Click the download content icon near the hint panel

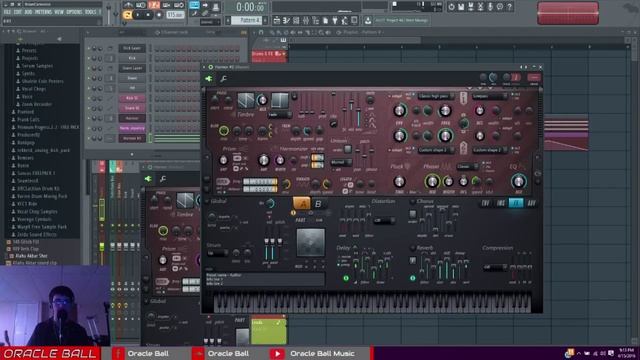coord(367,20)
